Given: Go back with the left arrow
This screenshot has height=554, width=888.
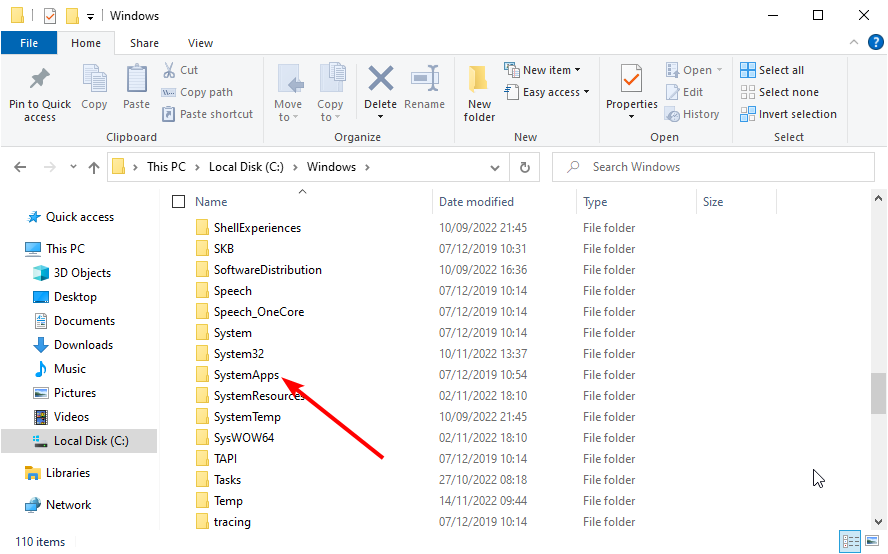Looking at the screenshot, I should click(x=20, y=167).
